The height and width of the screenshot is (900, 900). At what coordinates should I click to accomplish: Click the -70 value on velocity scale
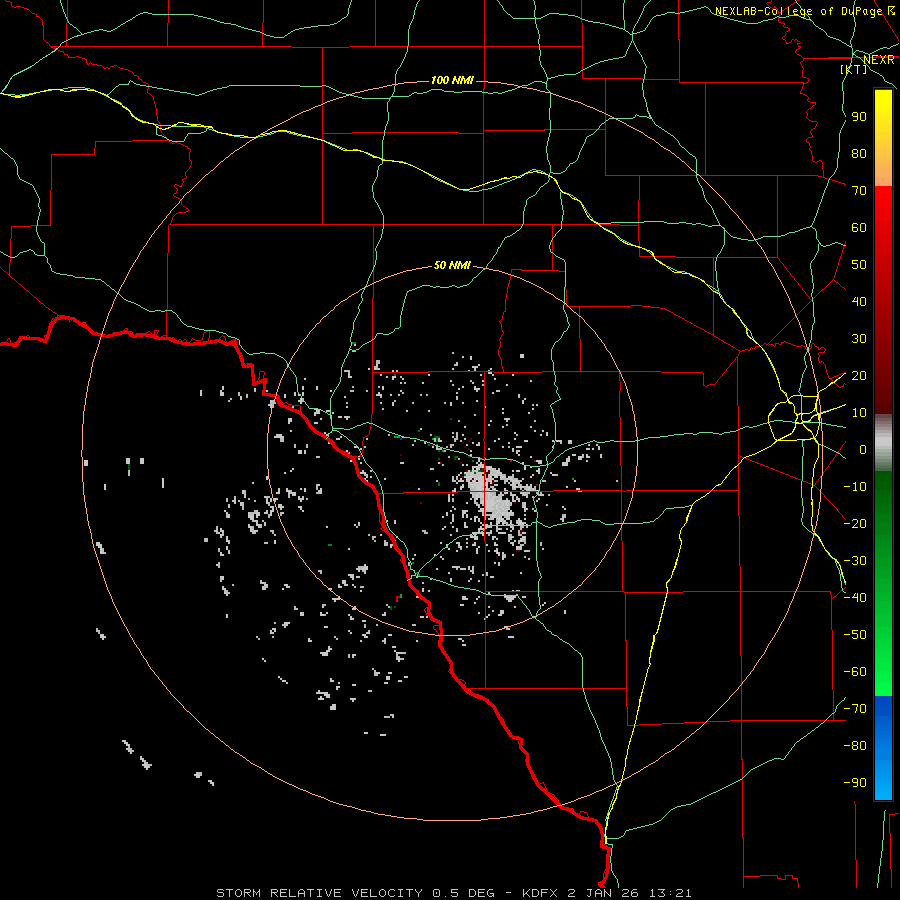coord(855,709)
